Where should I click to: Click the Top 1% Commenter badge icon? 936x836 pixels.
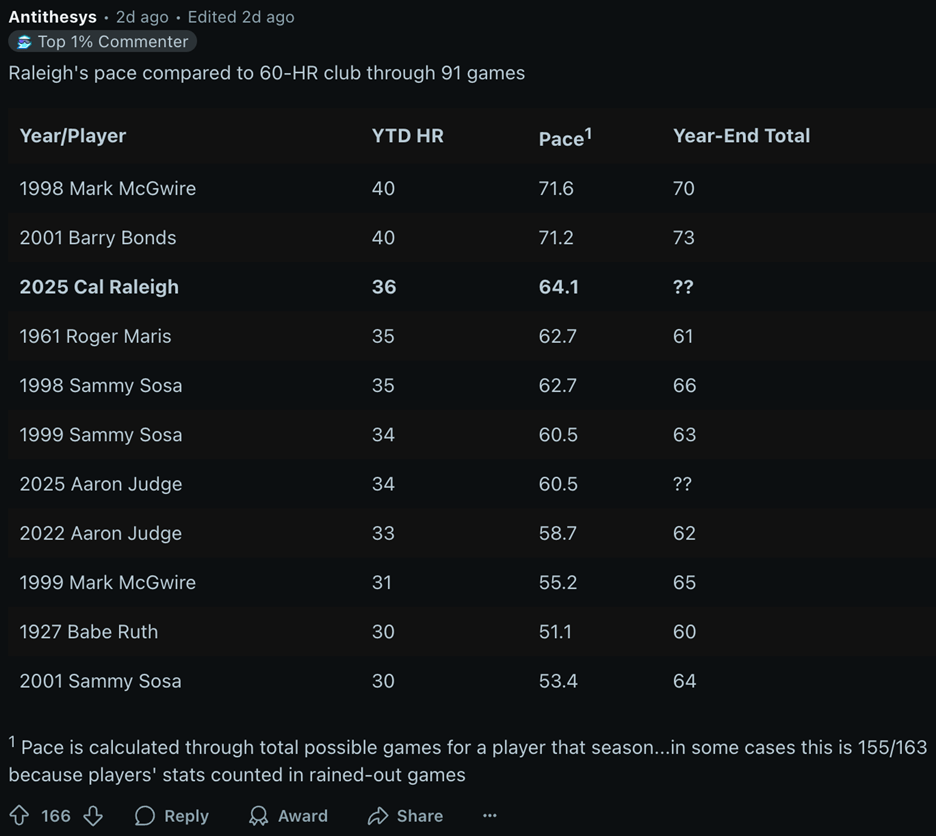(x=24, y=42)
